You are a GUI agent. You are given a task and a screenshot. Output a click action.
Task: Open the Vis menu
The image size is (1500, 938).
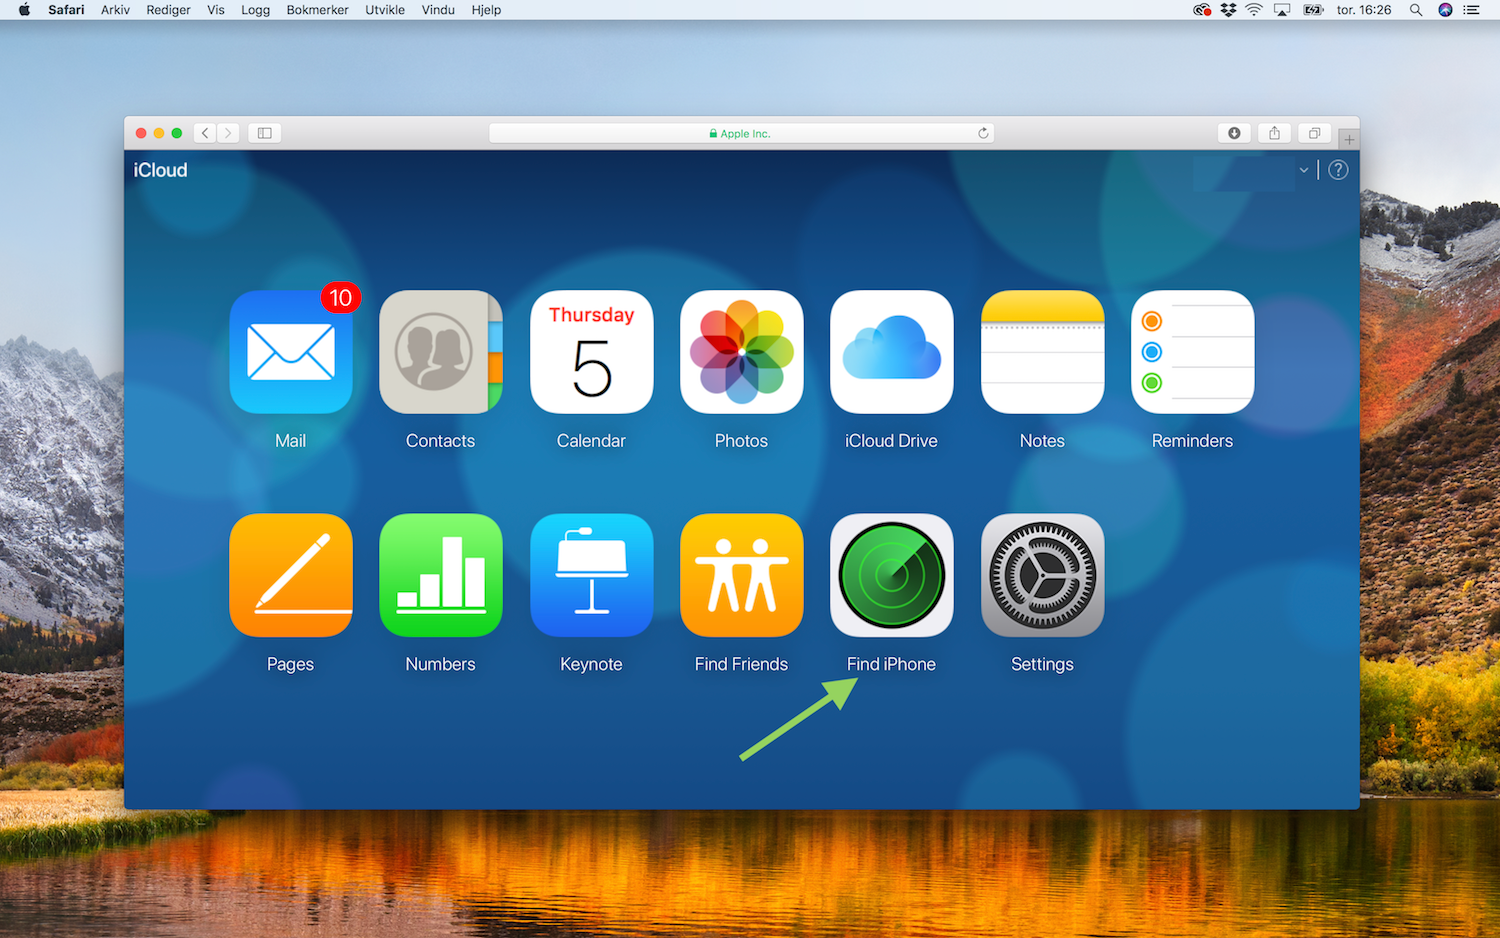coord(215,10)
